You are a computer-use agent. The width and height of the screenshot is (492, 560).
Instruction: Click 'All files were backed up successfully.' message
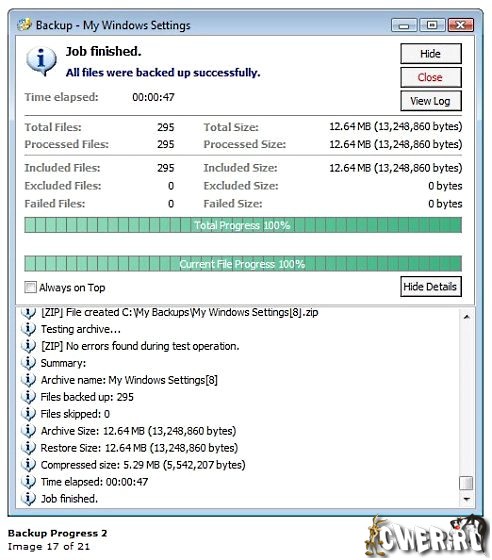click(163, 72)
